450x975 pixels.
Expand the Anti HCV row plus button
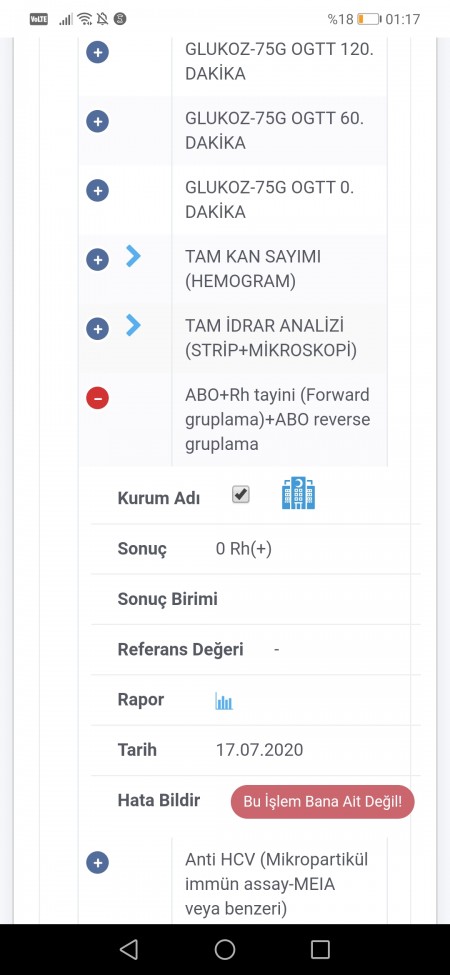click(97, 862)
